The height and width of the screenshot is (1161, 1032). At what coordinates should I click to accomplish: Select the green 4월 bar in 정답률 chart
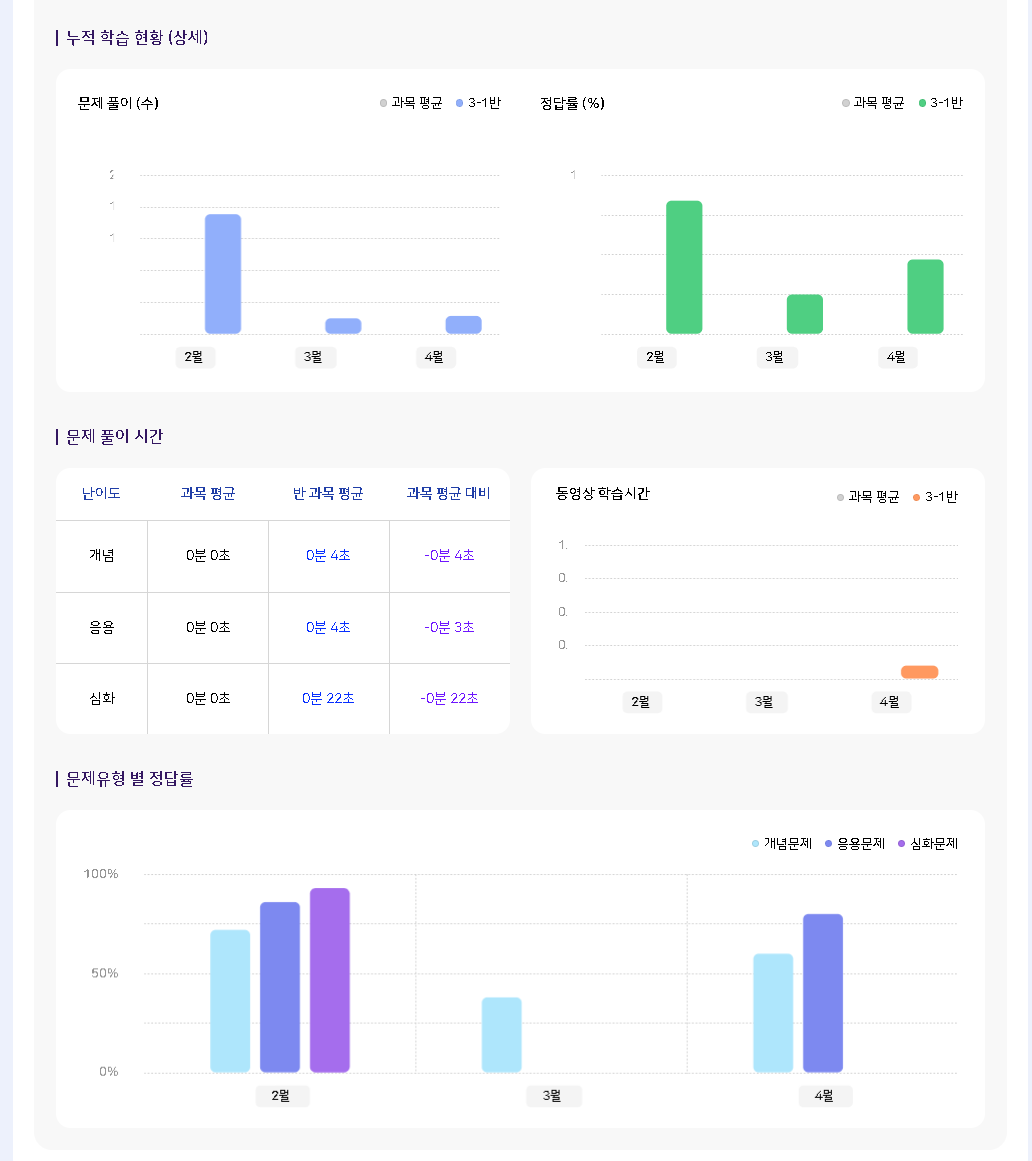[925, 296]
